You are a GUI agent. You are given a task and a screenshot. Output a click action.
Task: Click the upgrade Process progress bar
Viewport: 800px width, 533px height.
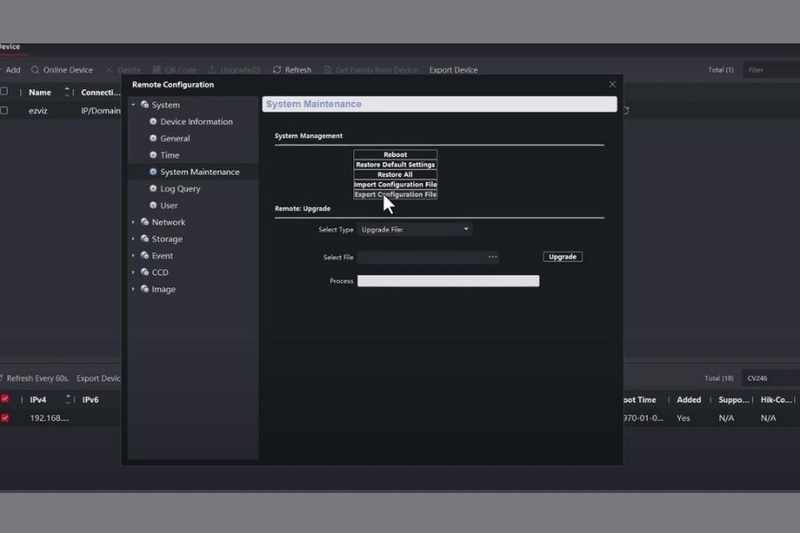[448, 281]
